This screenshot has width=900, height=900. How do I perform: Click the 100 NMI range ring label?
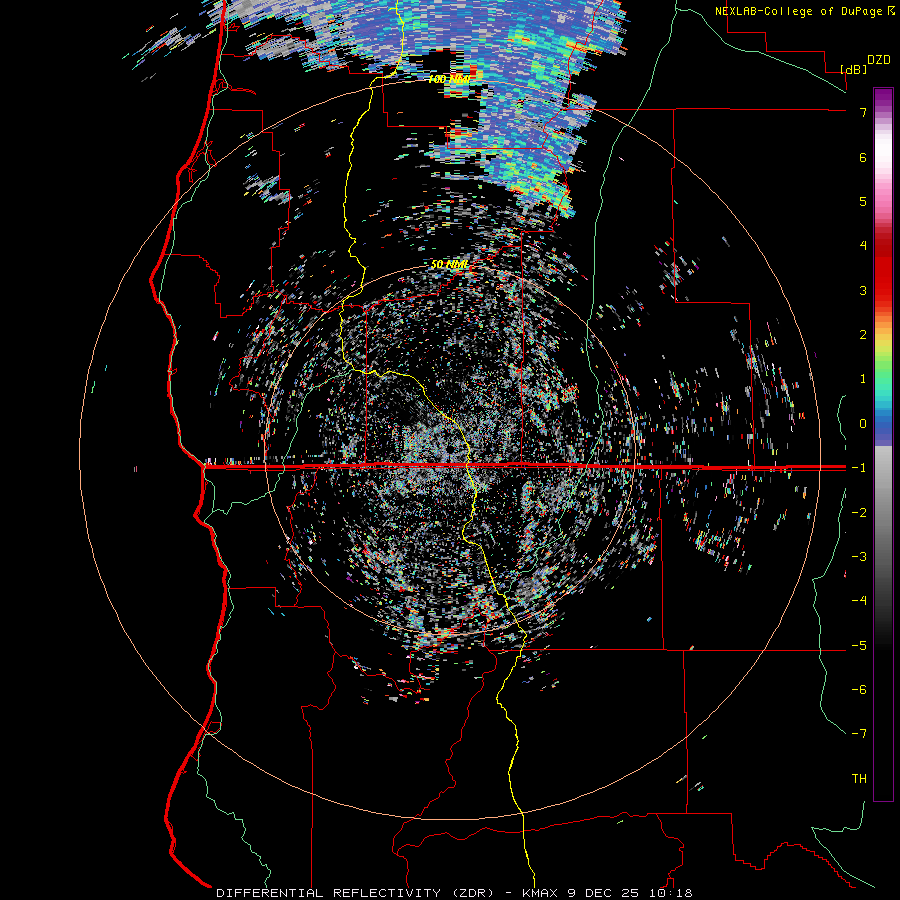point(449,79)
